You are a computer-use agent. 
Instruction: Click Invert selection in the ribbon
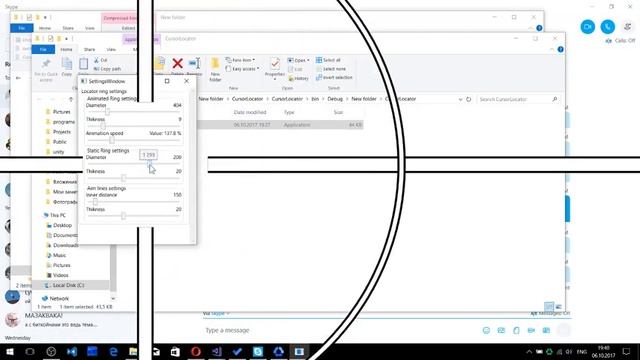tap(334, 78)
